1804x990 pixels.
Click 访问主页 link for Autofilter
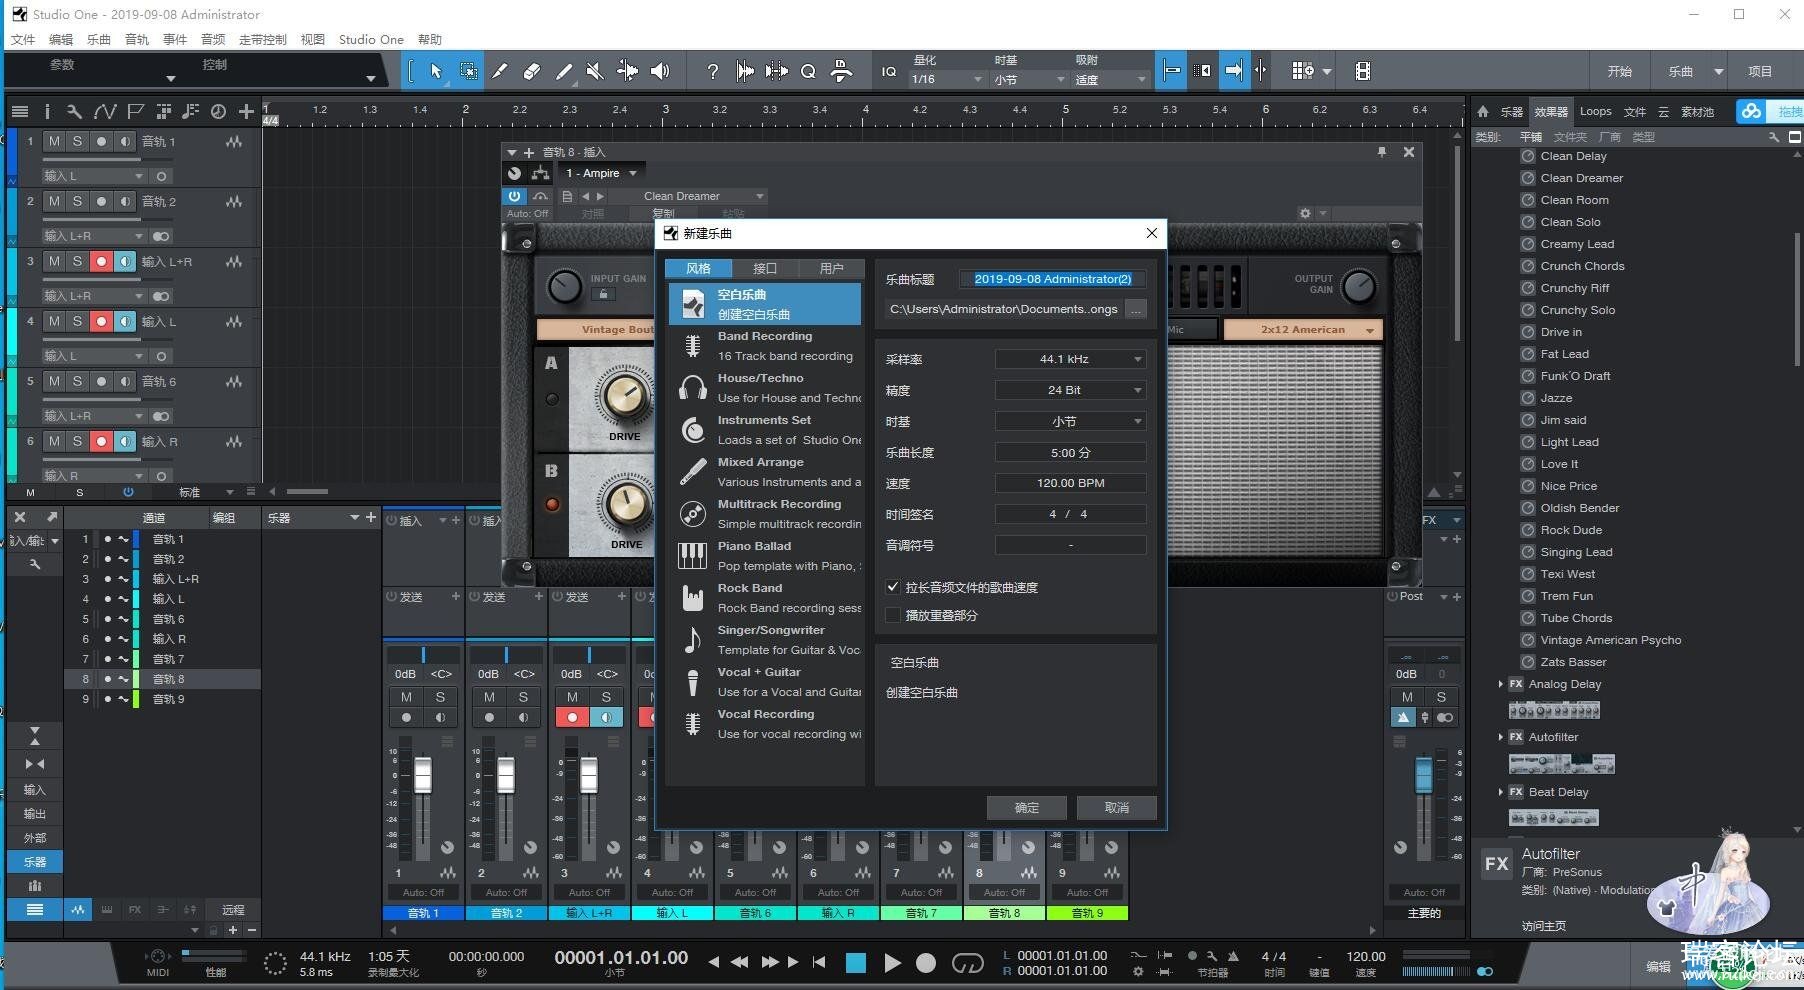coord(1544,926)
